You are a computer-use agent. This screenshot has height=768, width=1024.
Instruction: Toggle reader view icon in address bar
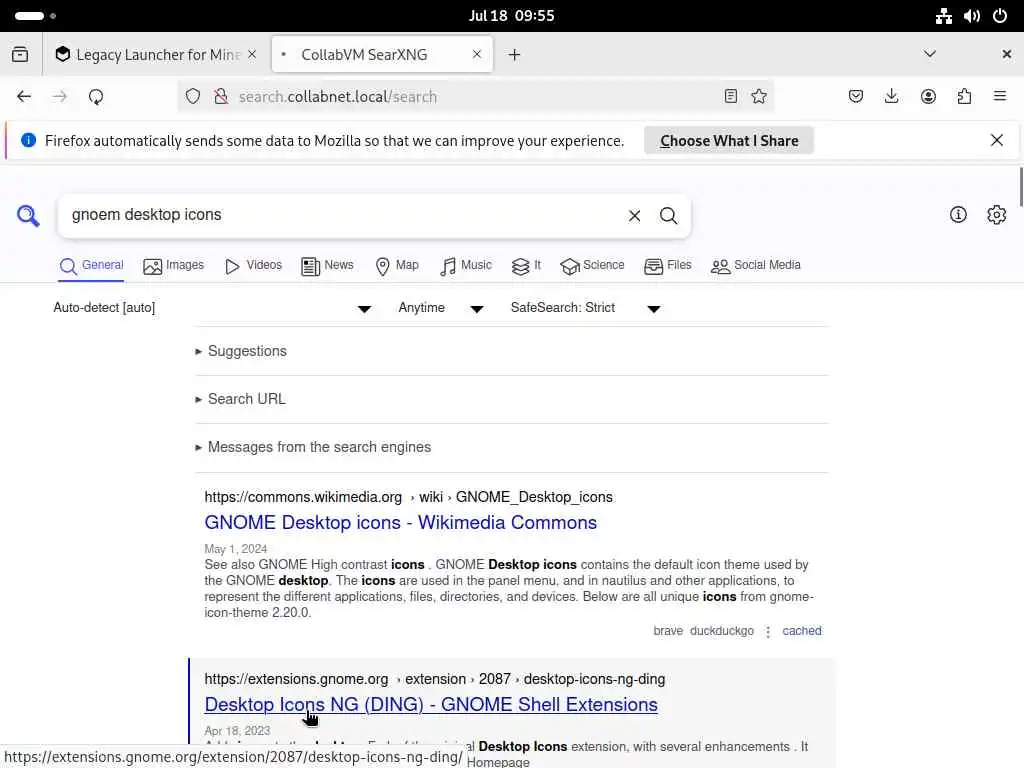tap(731, 97)
